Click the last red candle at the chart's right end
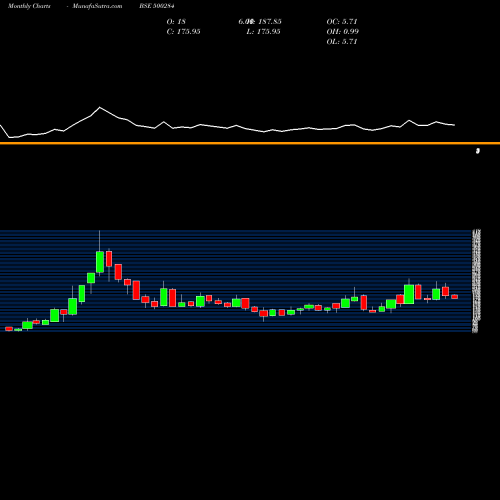The image size is (500, 500). 455,297
